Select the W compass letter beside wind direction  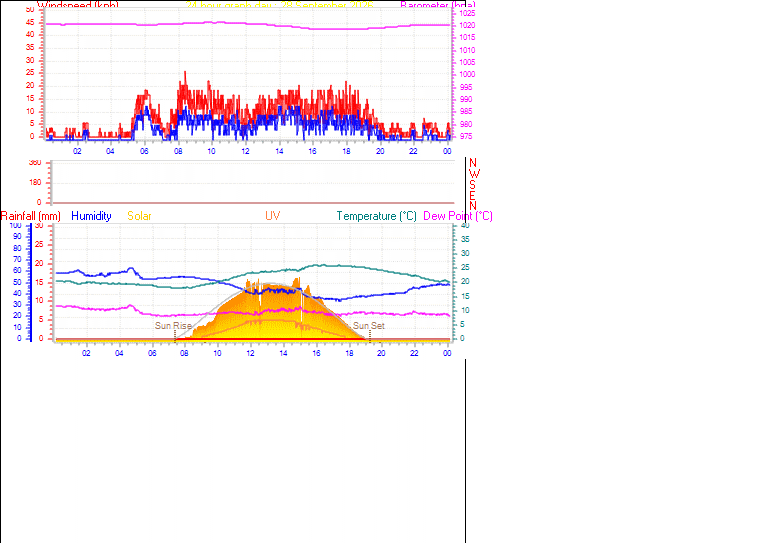[x=474, y=174]
